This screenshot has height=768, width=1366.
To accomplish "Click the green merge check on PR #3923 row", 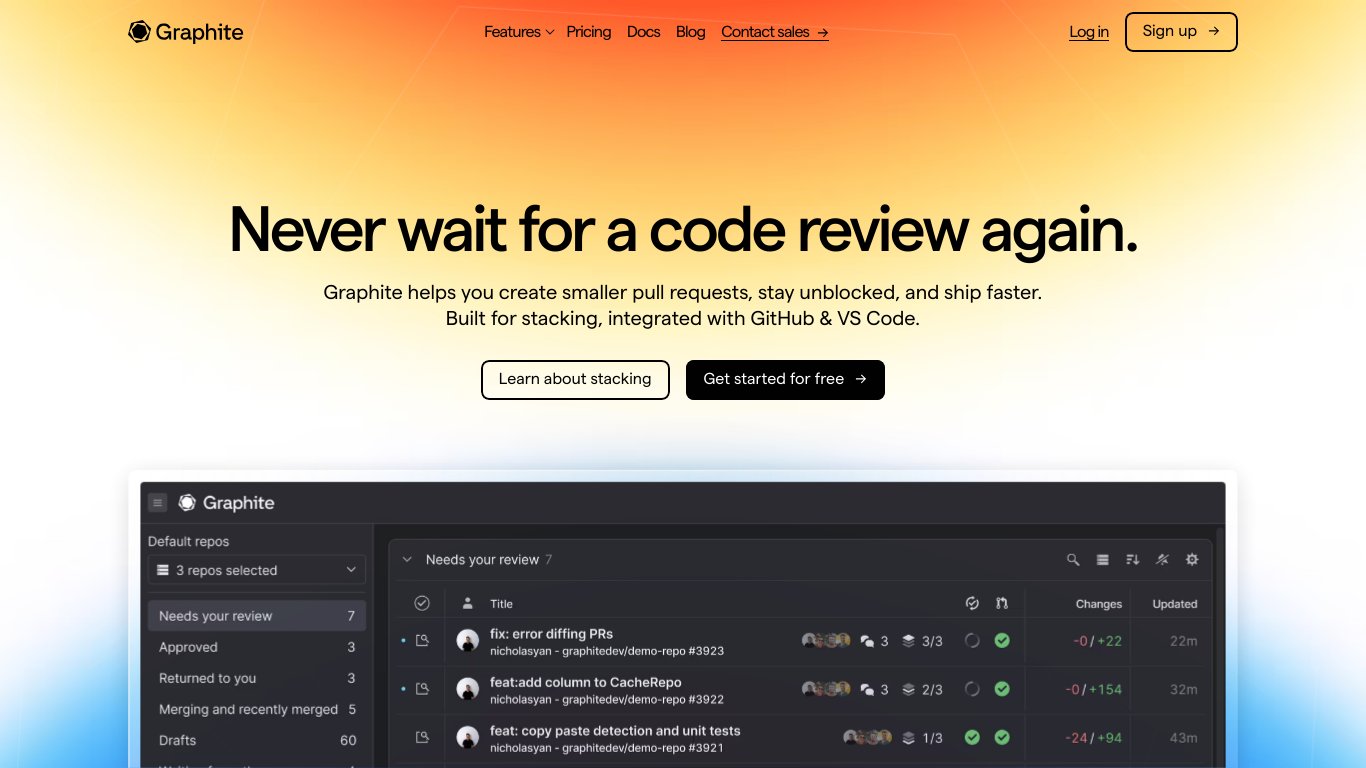I will tap(1002, 640).
